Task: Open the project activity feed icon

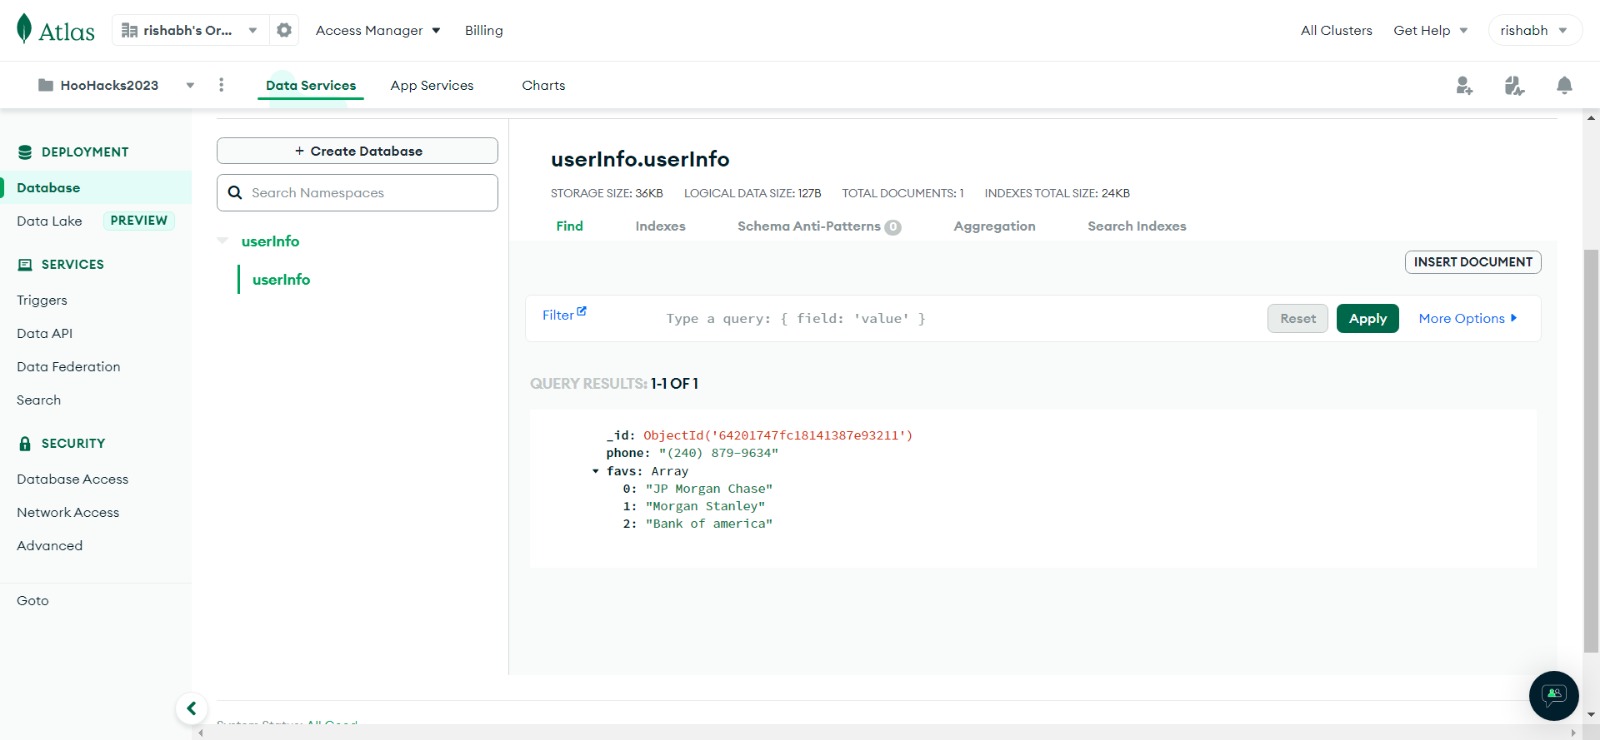Action: pos(1514,86)
